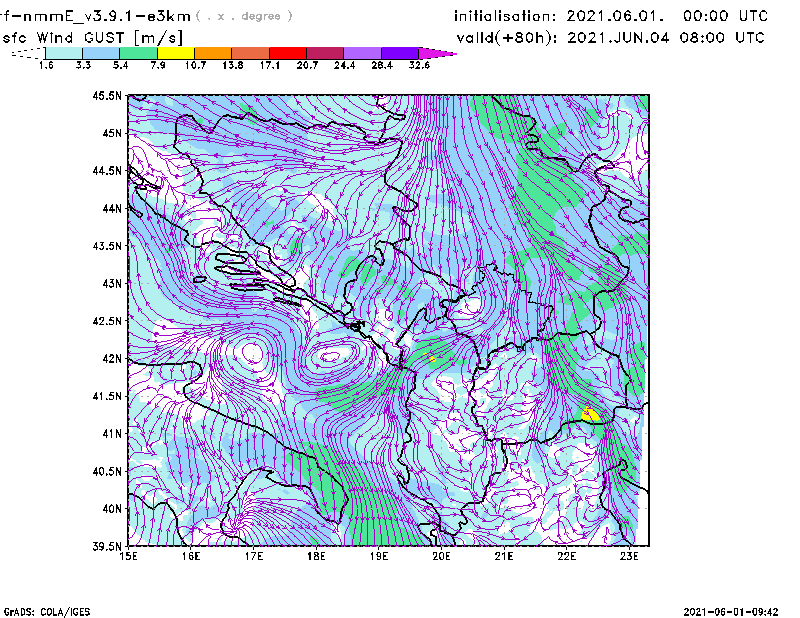Viewport: 800px width, 618px height.
Task: Click the legend value 17.1
Action: pos(269,65)
